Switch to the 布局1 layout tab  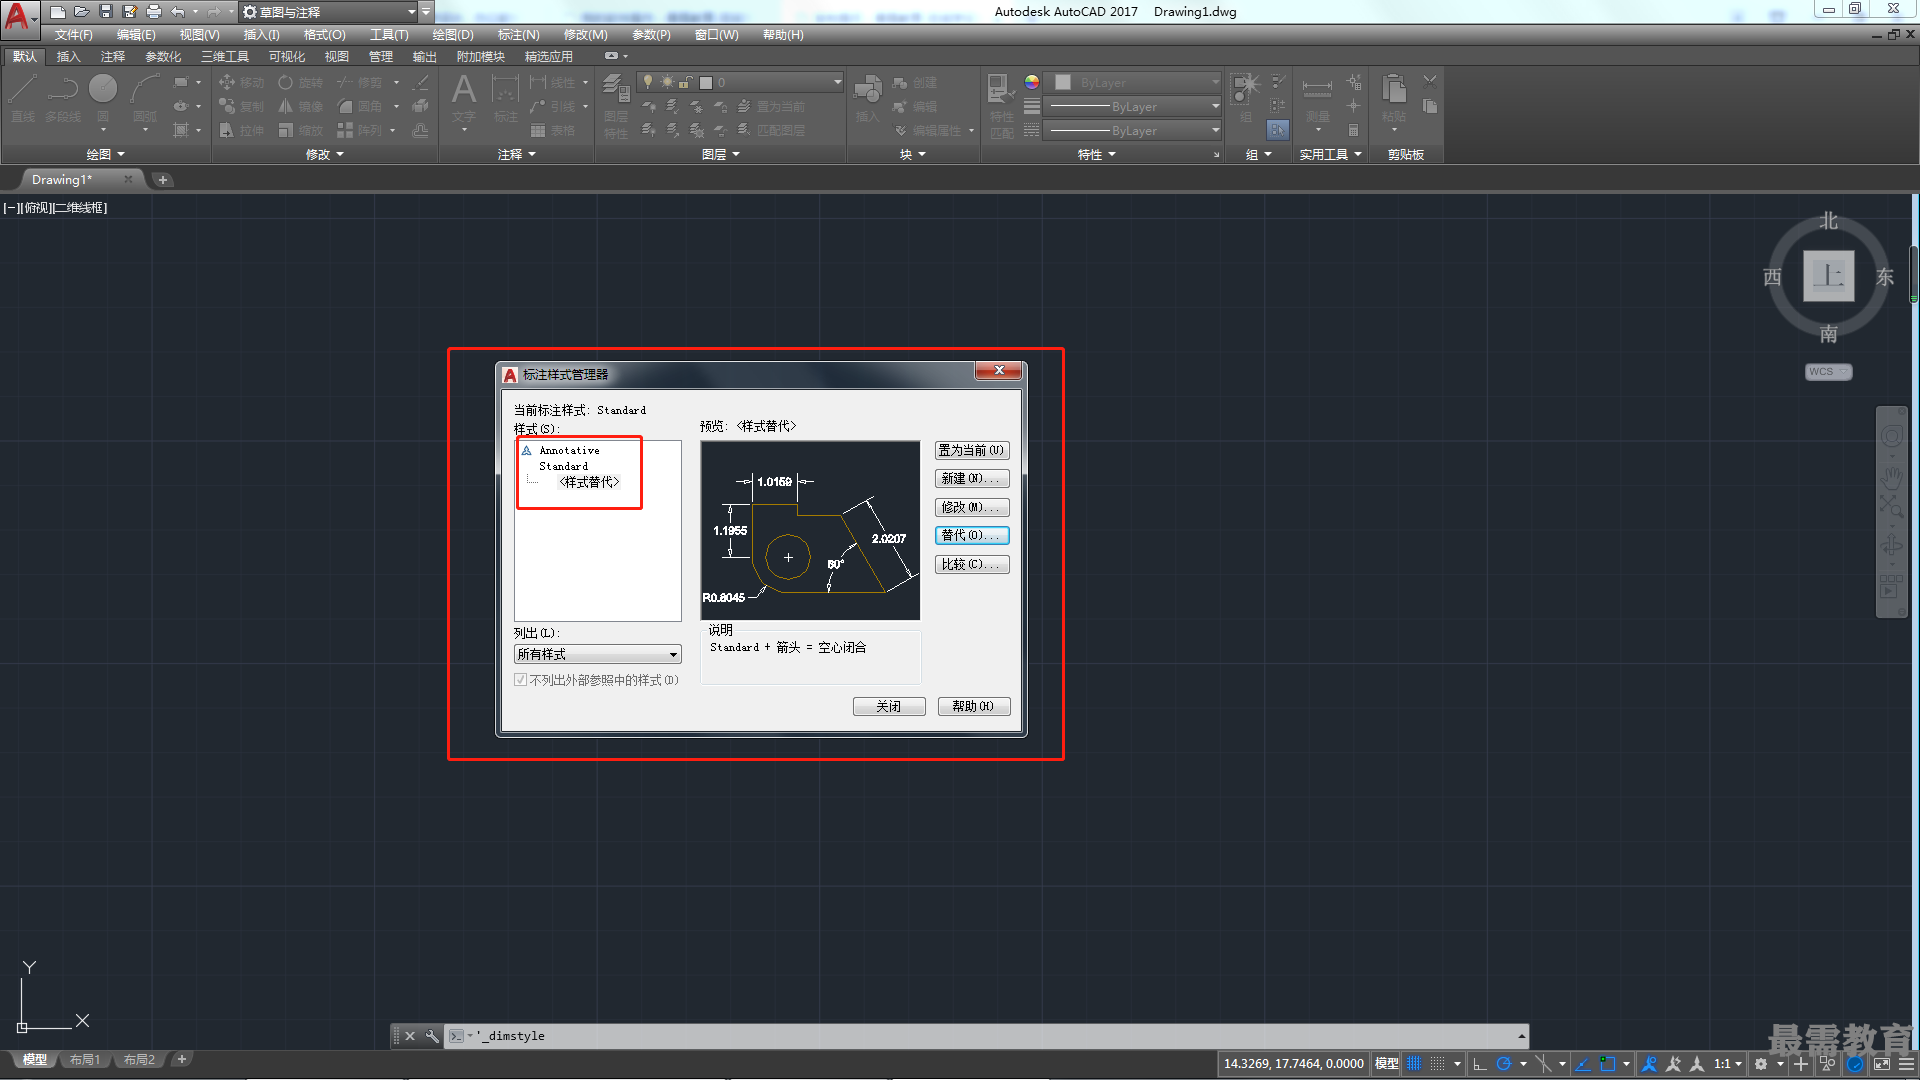(85, 1060)
